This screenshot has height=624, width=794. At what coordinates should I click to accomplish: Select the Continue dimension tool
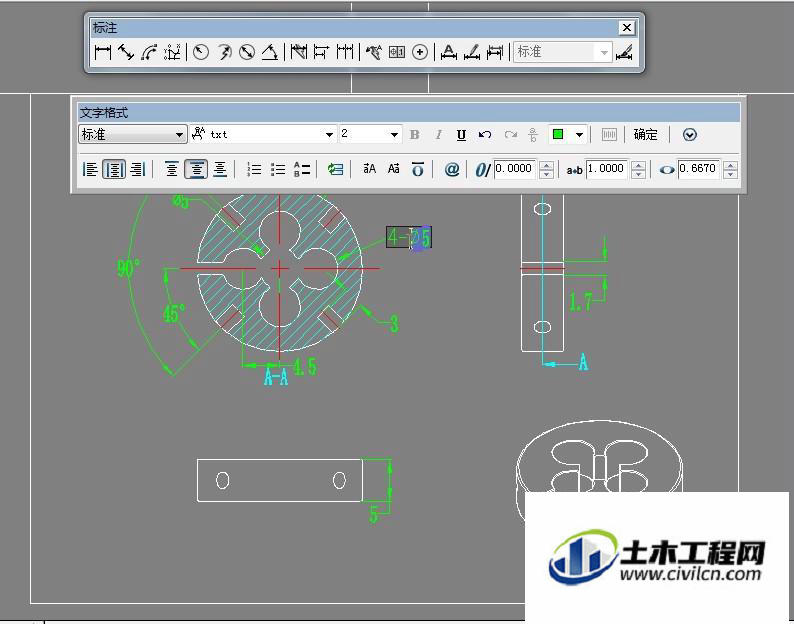click(x=345, y=52)
